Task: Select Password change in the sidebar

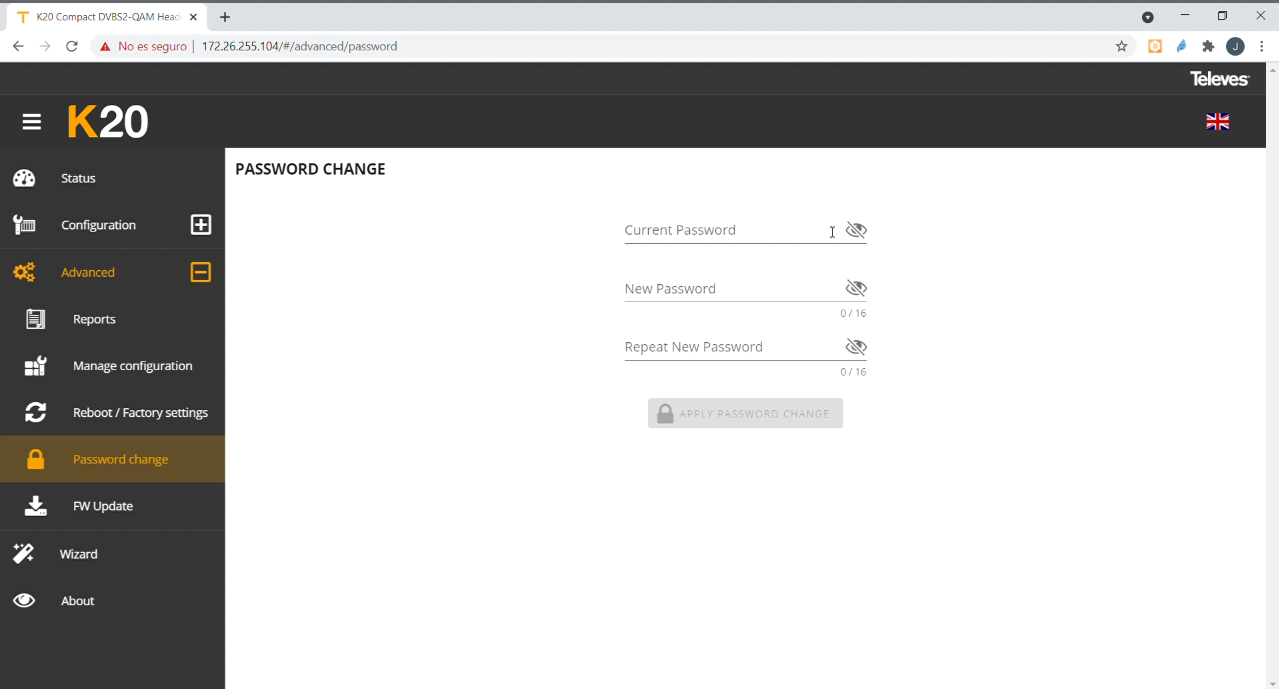Action: [120, 459]
